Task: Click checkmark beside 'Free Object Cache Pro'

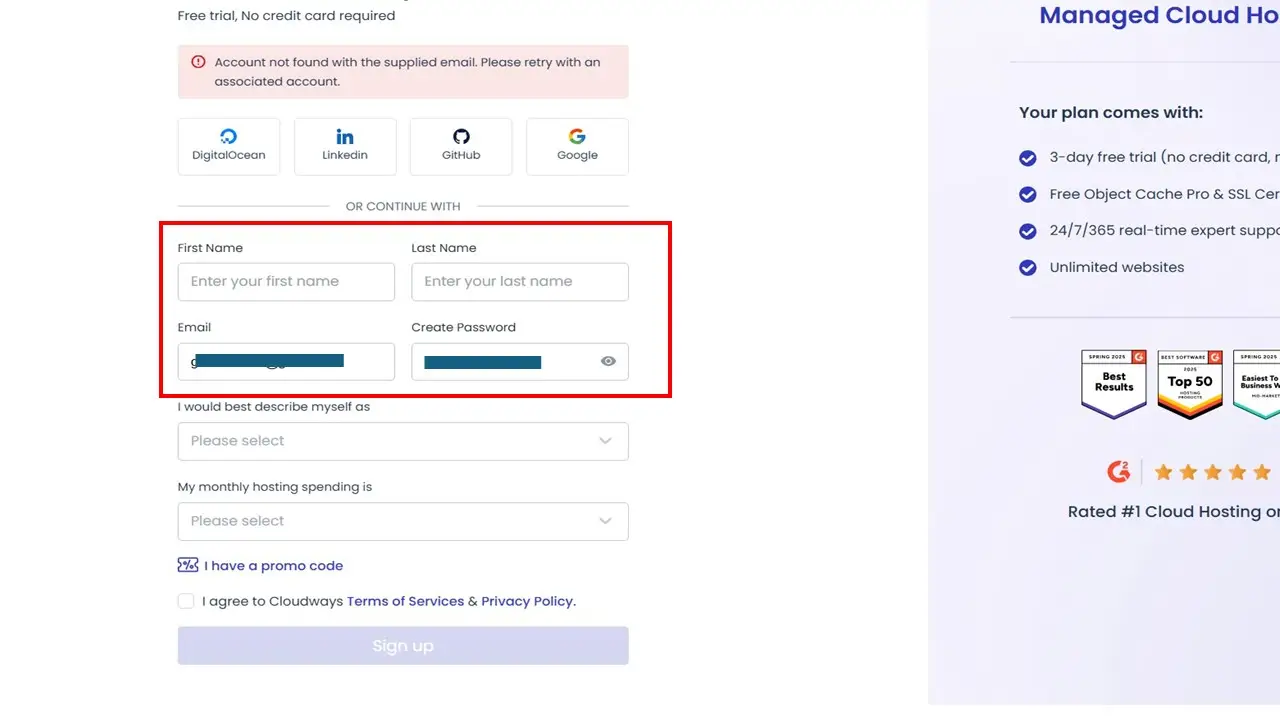Action: [1027, 195]
